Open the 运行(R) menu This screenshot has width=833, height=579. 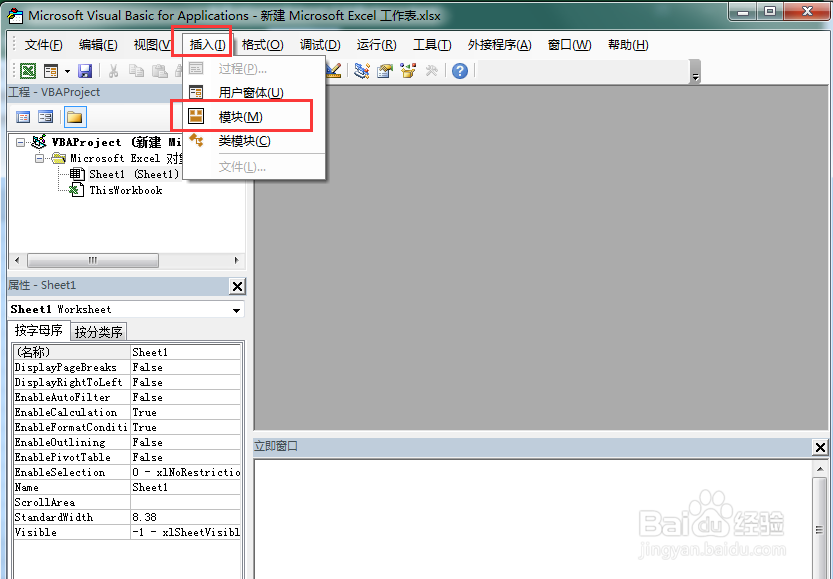(x=377, y=45)
